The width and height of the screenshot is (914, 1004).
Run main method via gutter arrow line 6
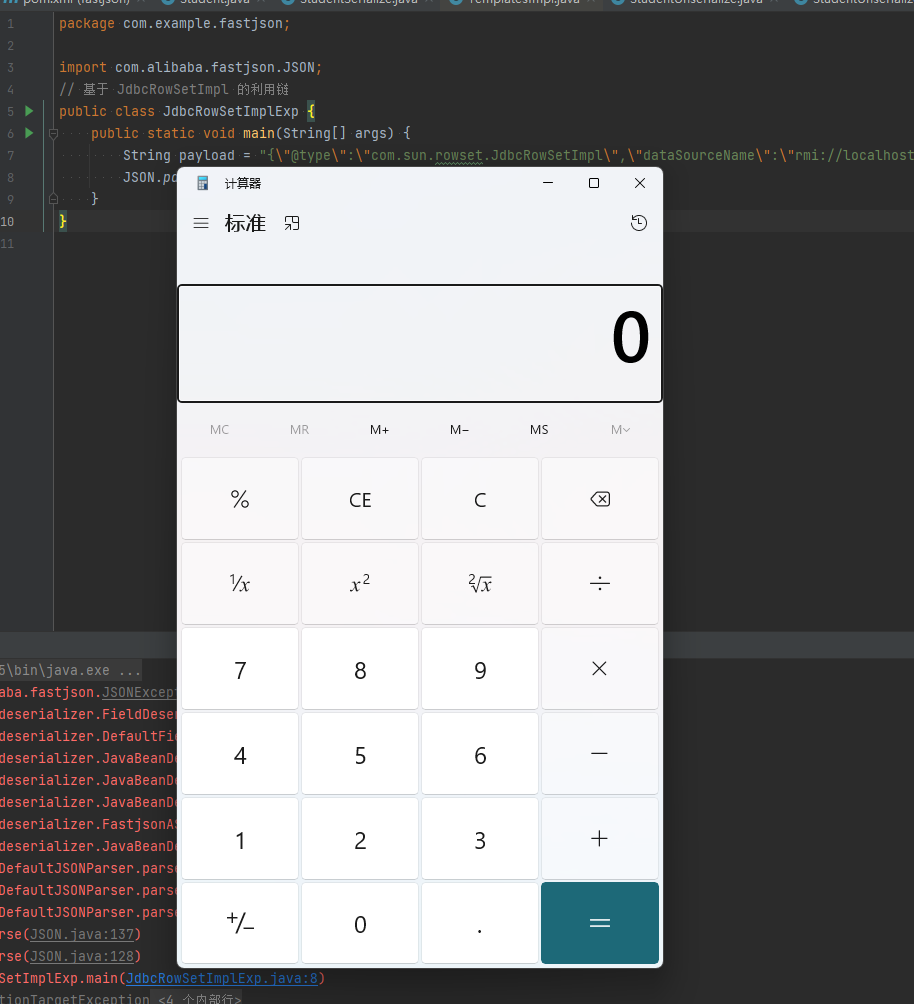pyautogui.click(x=29, y=133)
